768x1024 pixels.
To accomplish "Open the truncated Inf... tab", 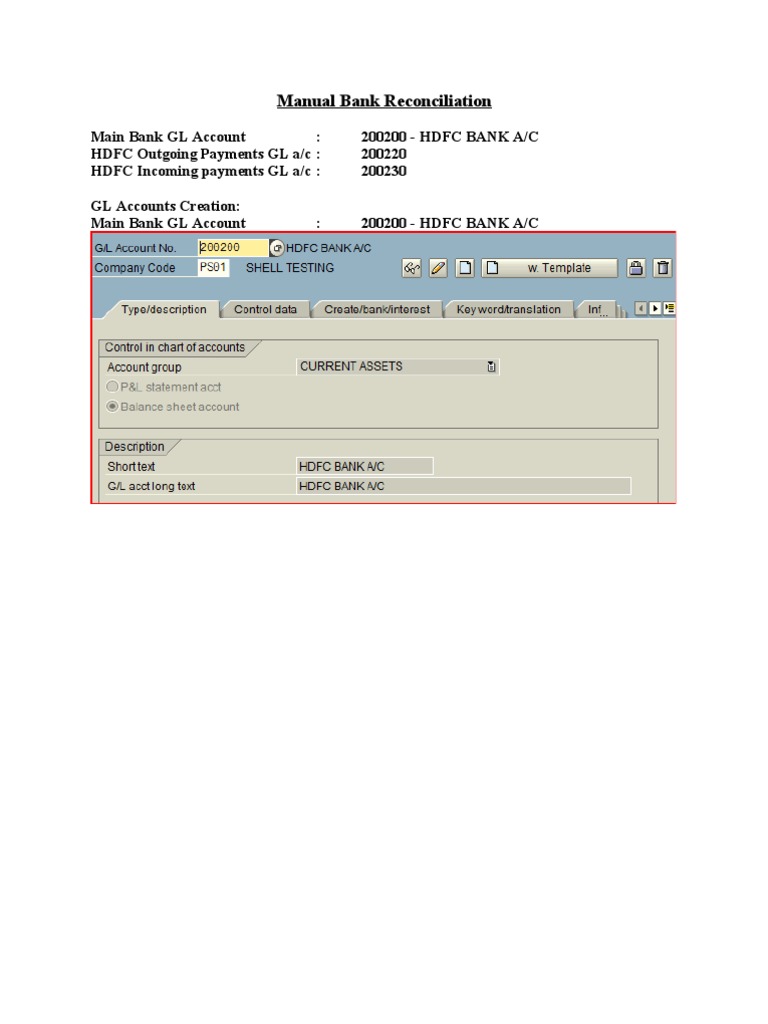I will (x=597, y=310).
